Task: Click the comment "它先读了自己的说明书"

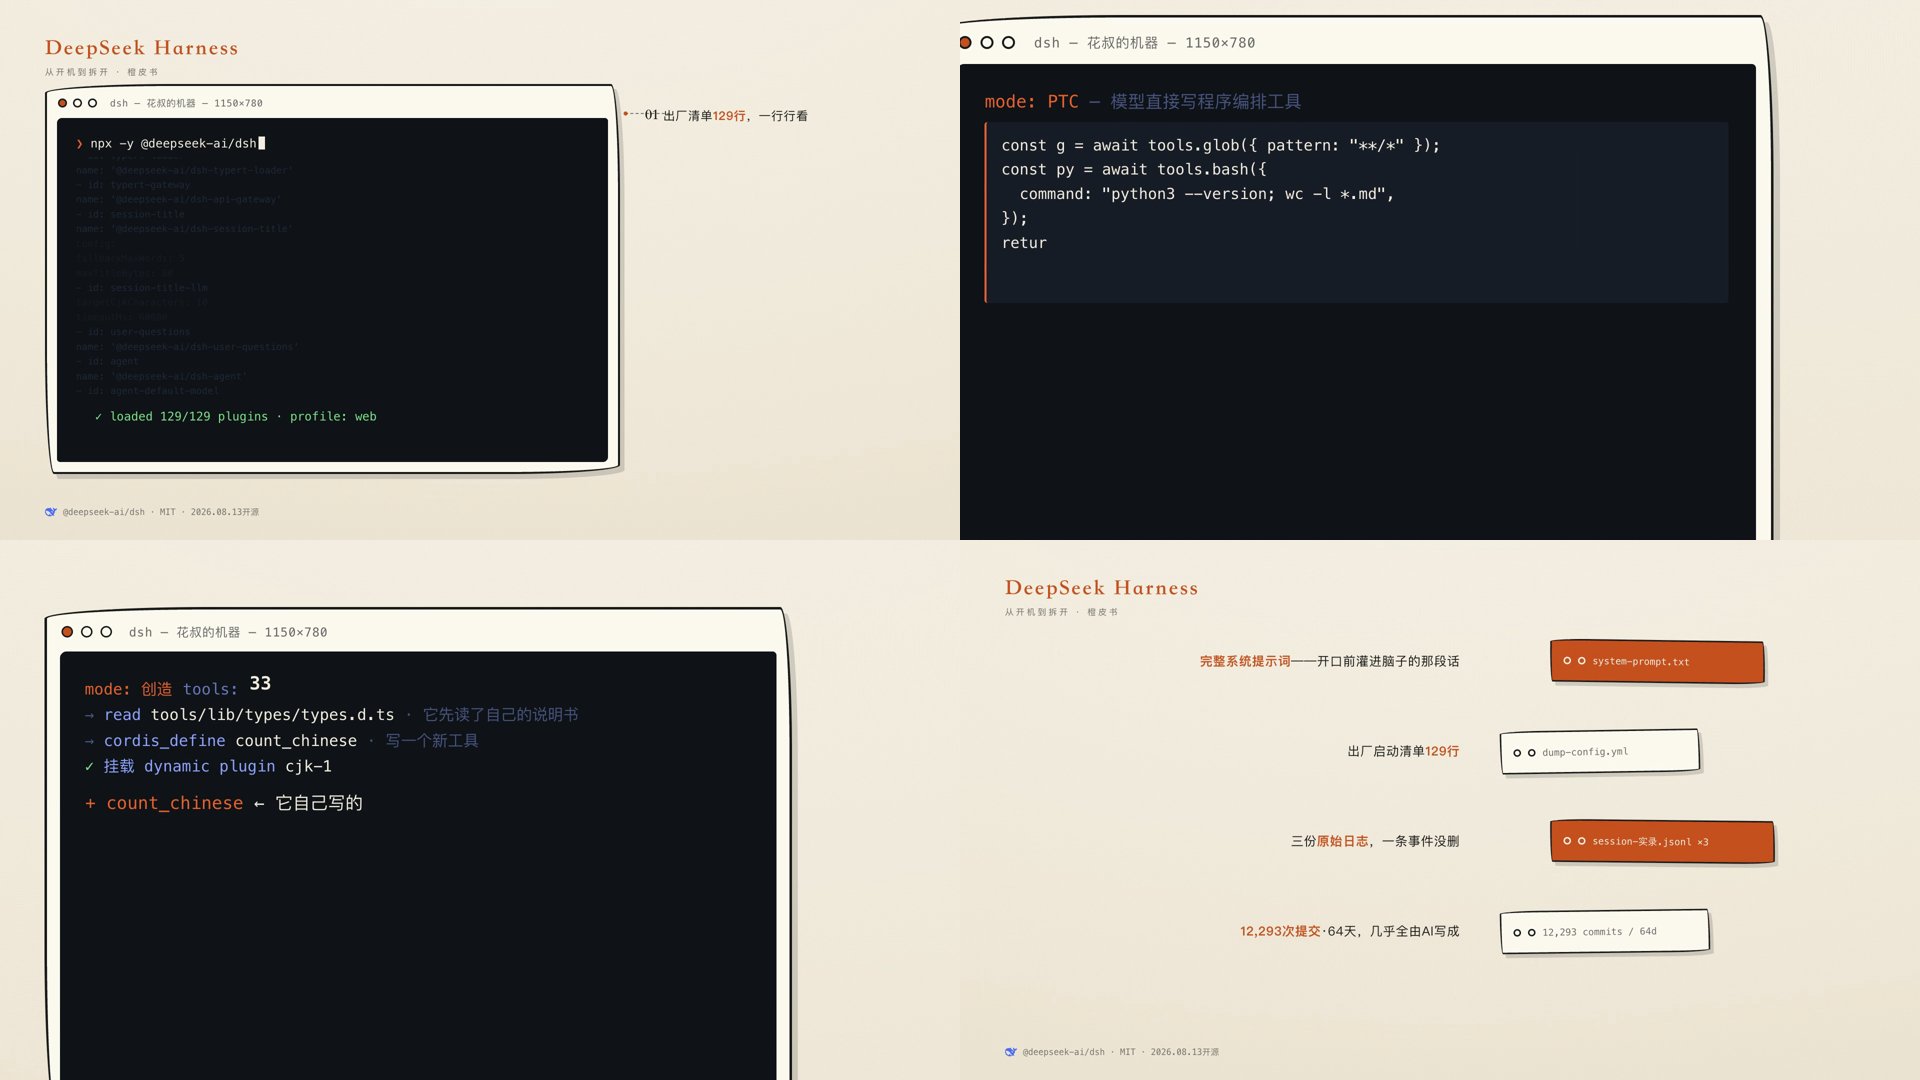Action: point(500,715)
